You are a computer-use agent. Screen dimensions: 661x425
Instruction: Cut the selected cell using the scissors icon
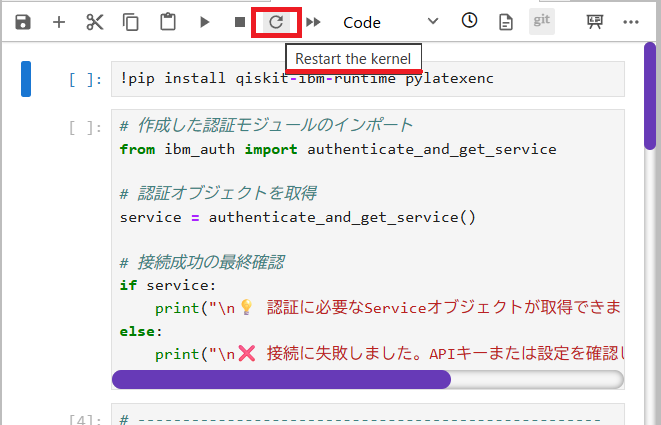pyautogui.click(x=95, y=21)
